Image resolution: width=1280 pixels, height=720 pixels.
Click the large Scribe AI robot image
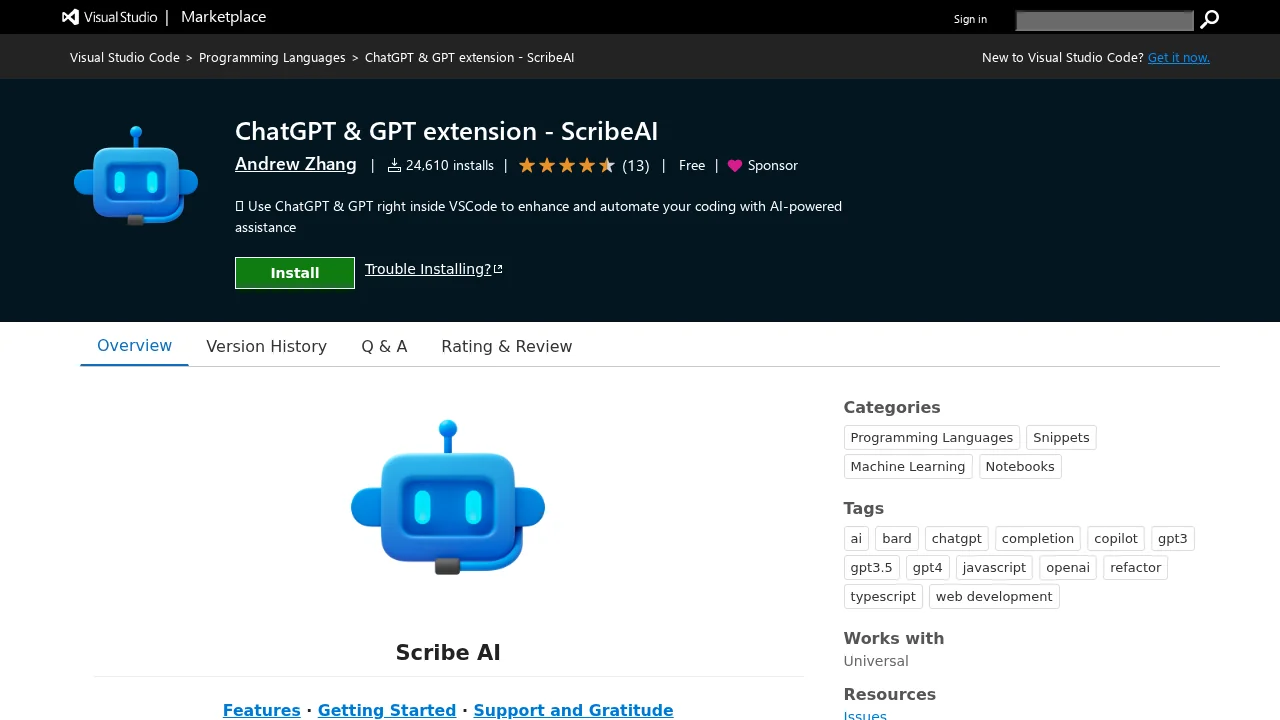[x=448, y=498]
